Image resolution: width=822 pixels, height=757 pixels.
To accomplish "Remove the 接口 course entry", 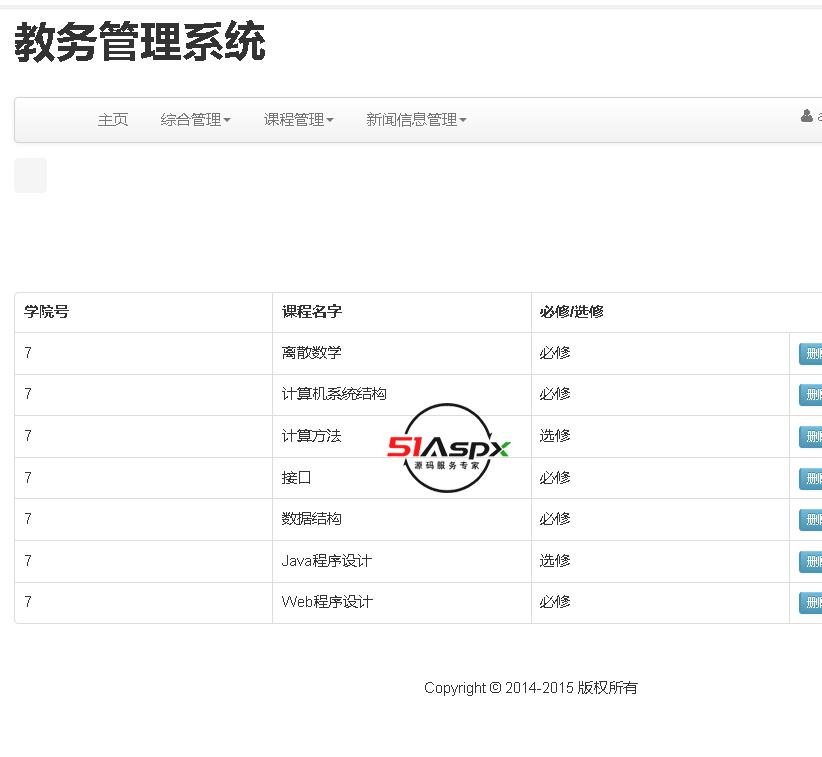I will coord(811,479).
